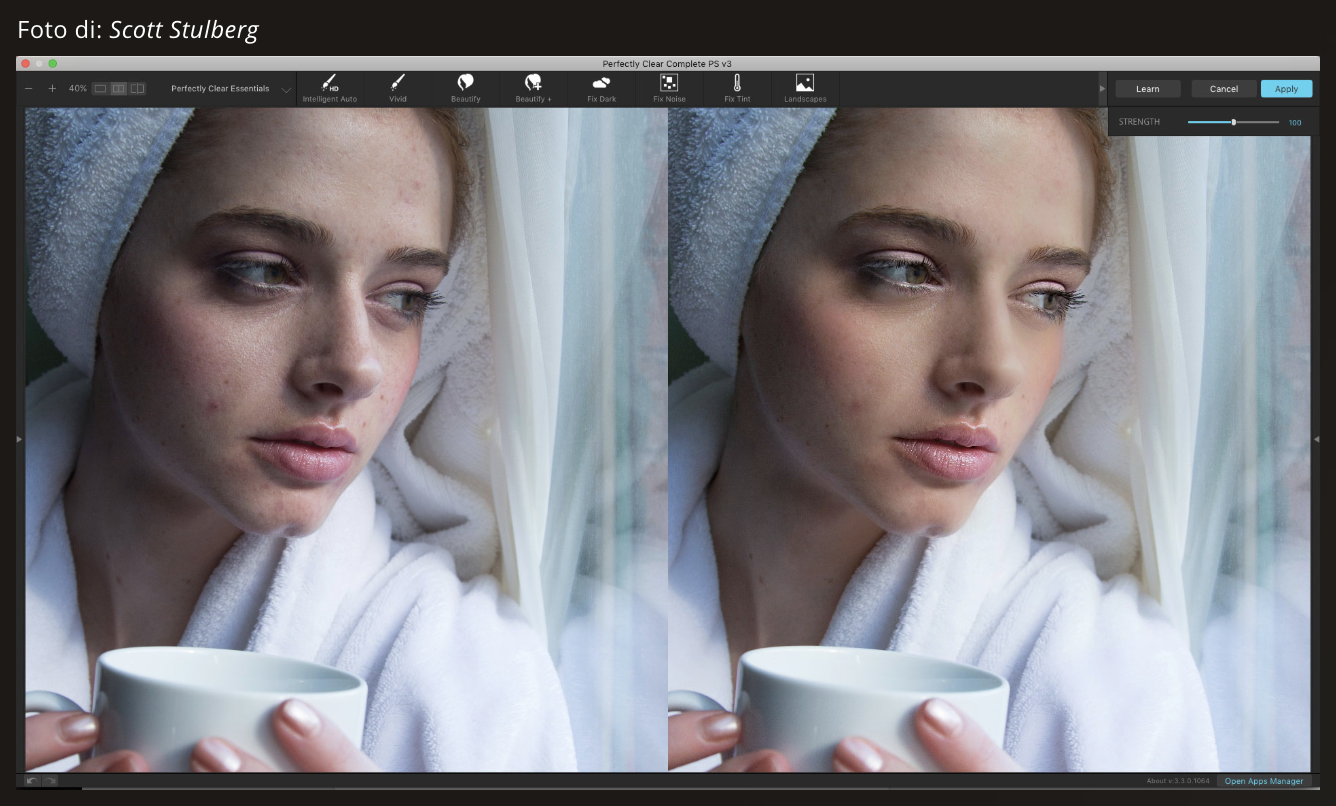Select the Fix Dark preset
Viewport: 1336px width, 806px height.
(x=601, y=88)
